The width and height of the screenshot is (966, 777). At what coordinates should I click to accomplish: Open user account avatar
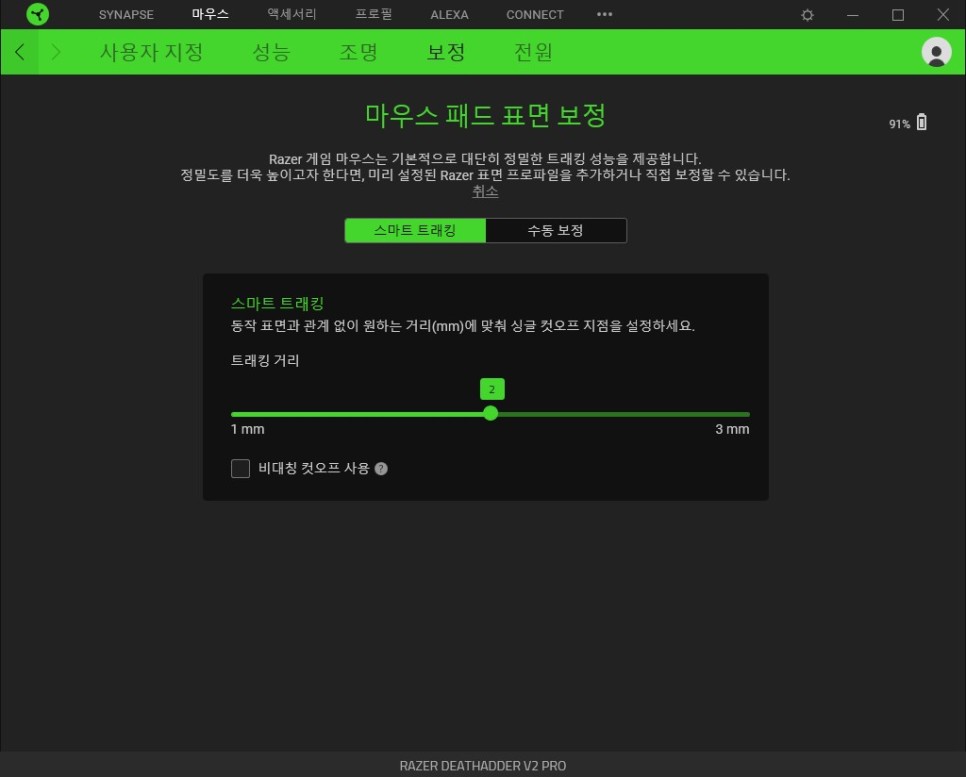[x=936, y=52]
